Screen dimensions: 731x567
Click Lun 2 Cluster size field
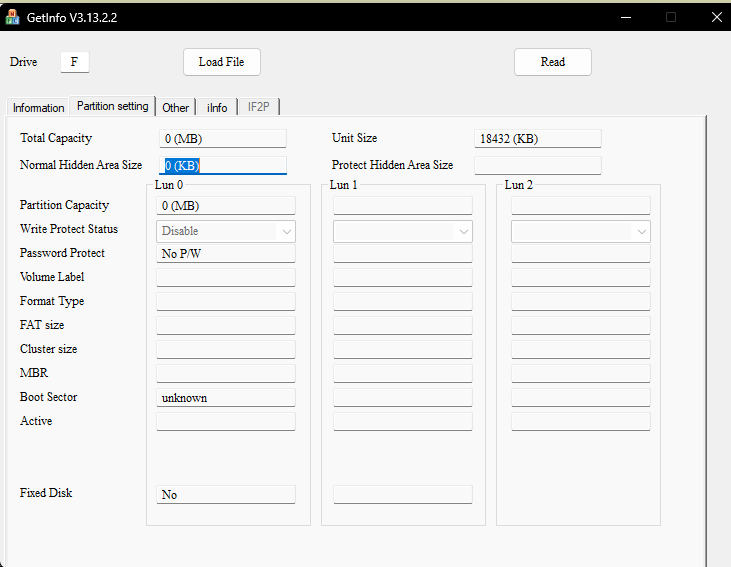click(x=580, y=350)
